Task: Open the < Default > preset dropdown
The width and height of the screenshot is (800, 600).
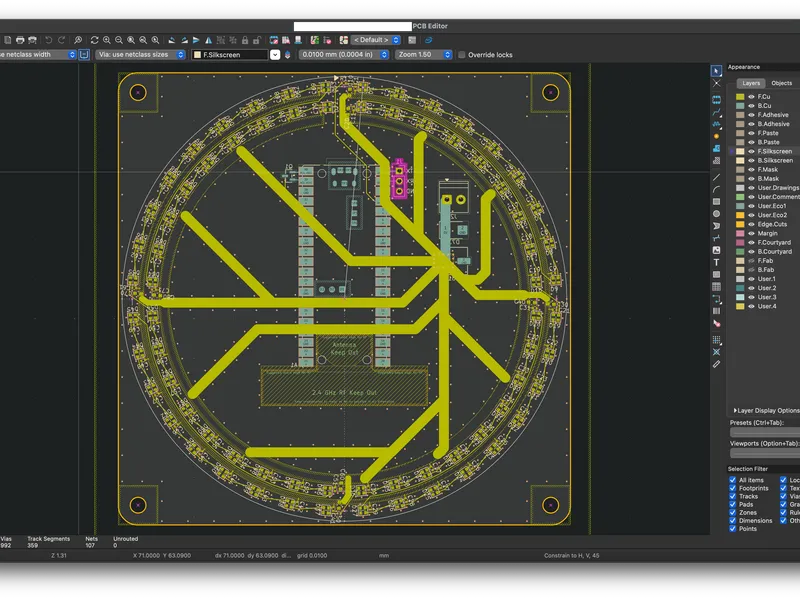Action: pyautogui.click(x=376, y=40)
